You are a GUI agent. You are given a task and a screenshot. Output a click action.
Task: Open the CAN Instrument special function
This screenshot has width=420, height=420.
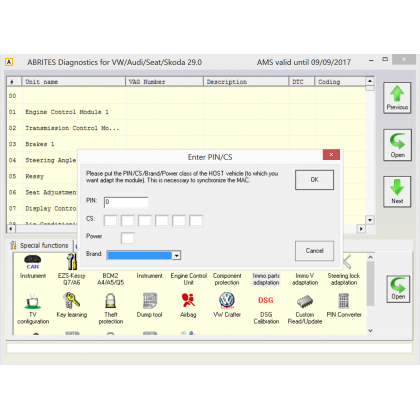(x=33, y=267)
